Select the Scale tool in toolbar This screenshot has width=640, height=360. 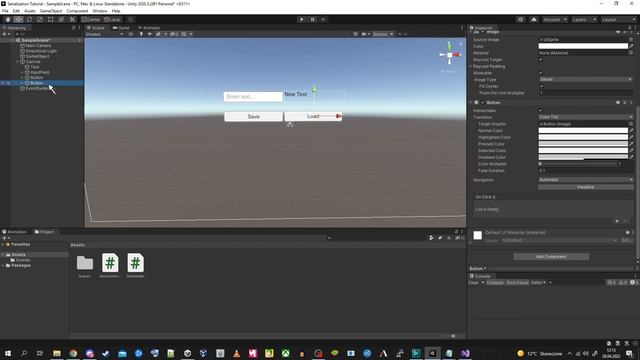pos(40,20)
